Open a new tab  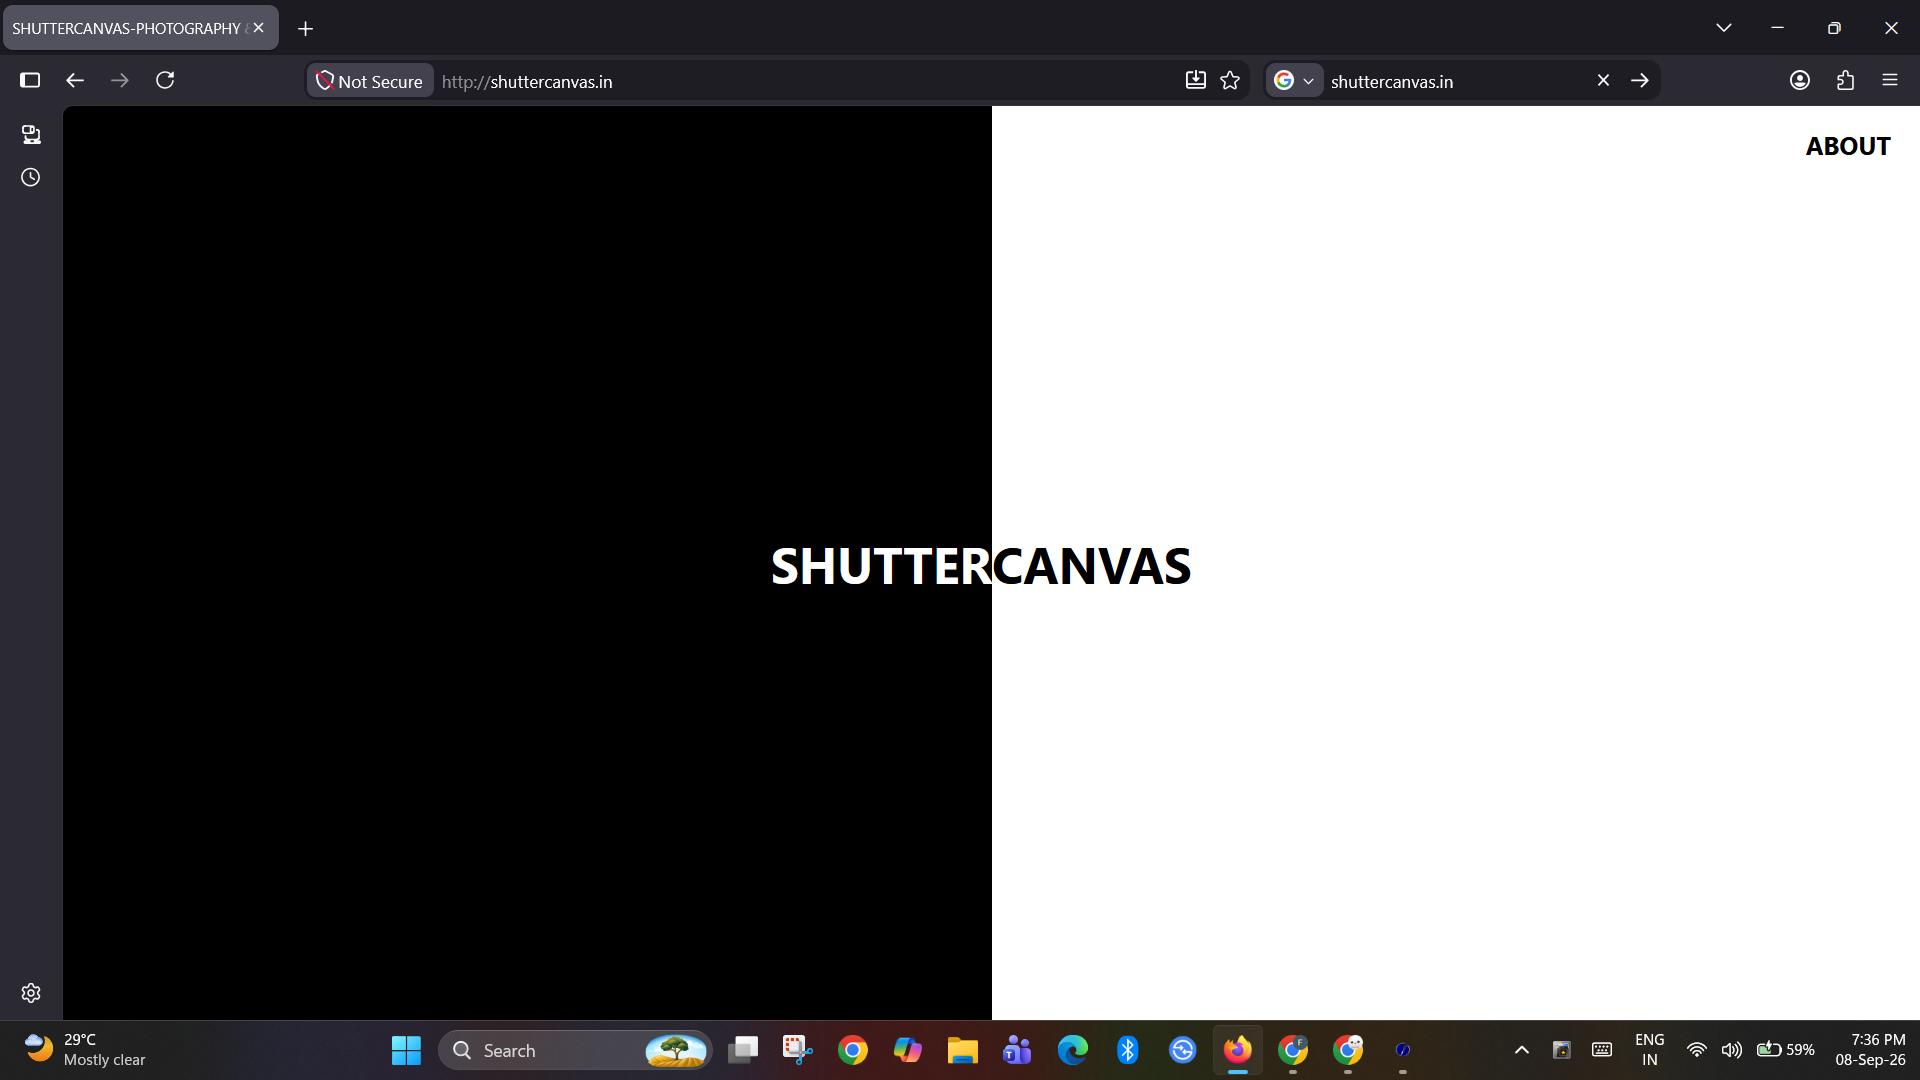pyautogui.click(x=306, y=29)
